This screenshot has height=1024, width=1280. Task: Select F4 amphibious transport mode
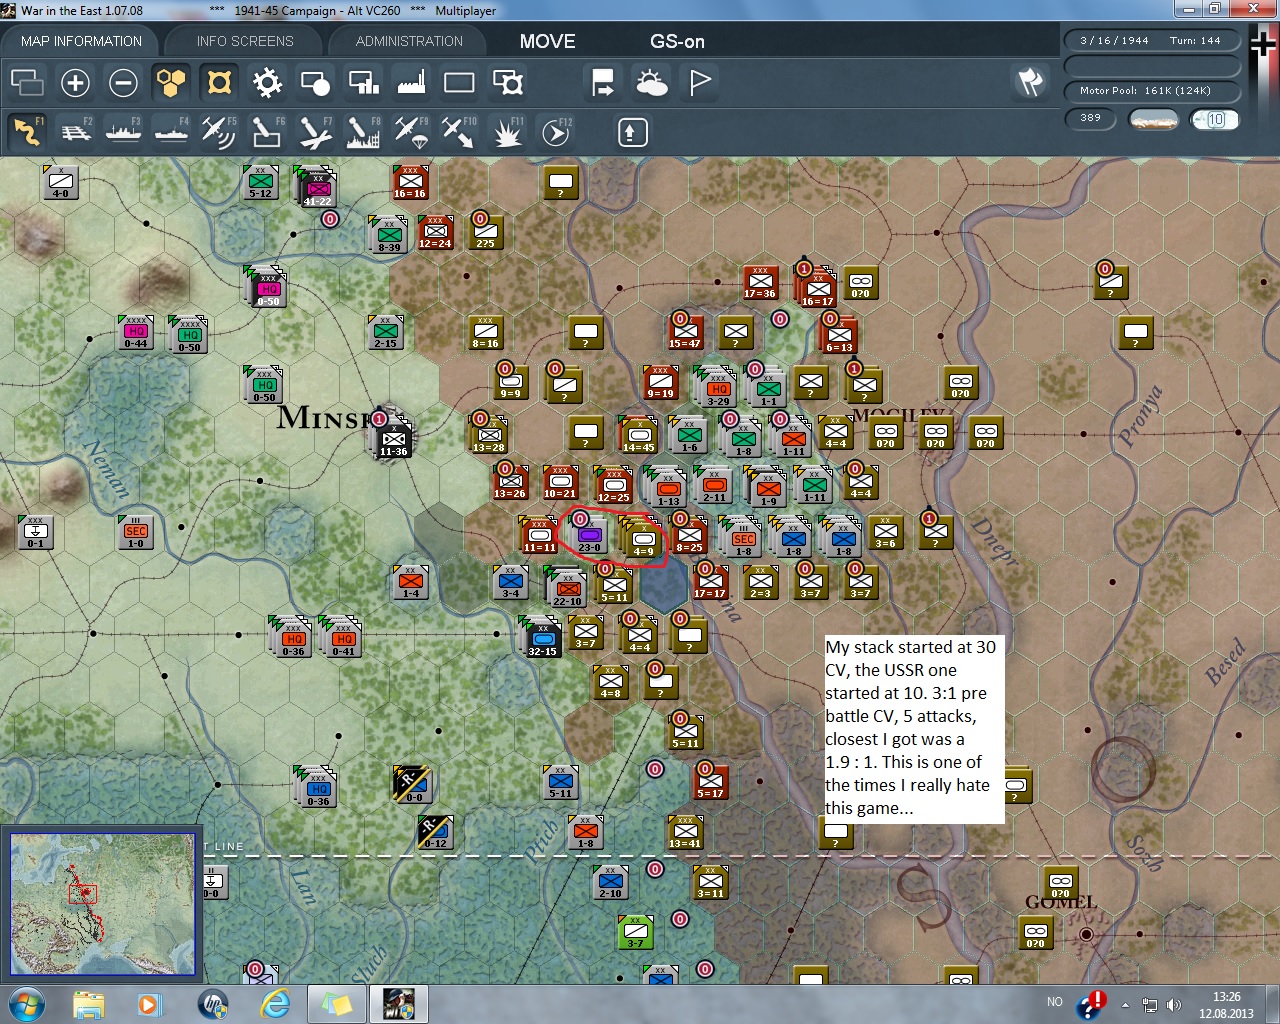point(171,132)
